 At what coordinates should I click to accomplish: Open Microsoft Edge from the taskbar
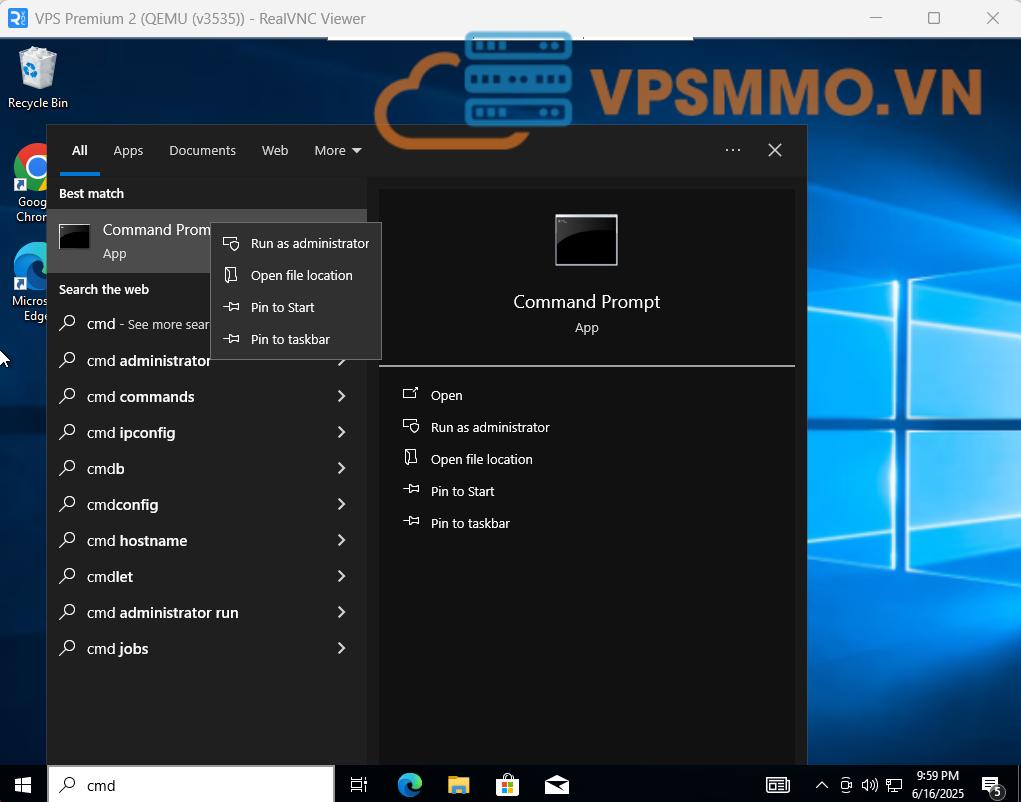(410, 785)
